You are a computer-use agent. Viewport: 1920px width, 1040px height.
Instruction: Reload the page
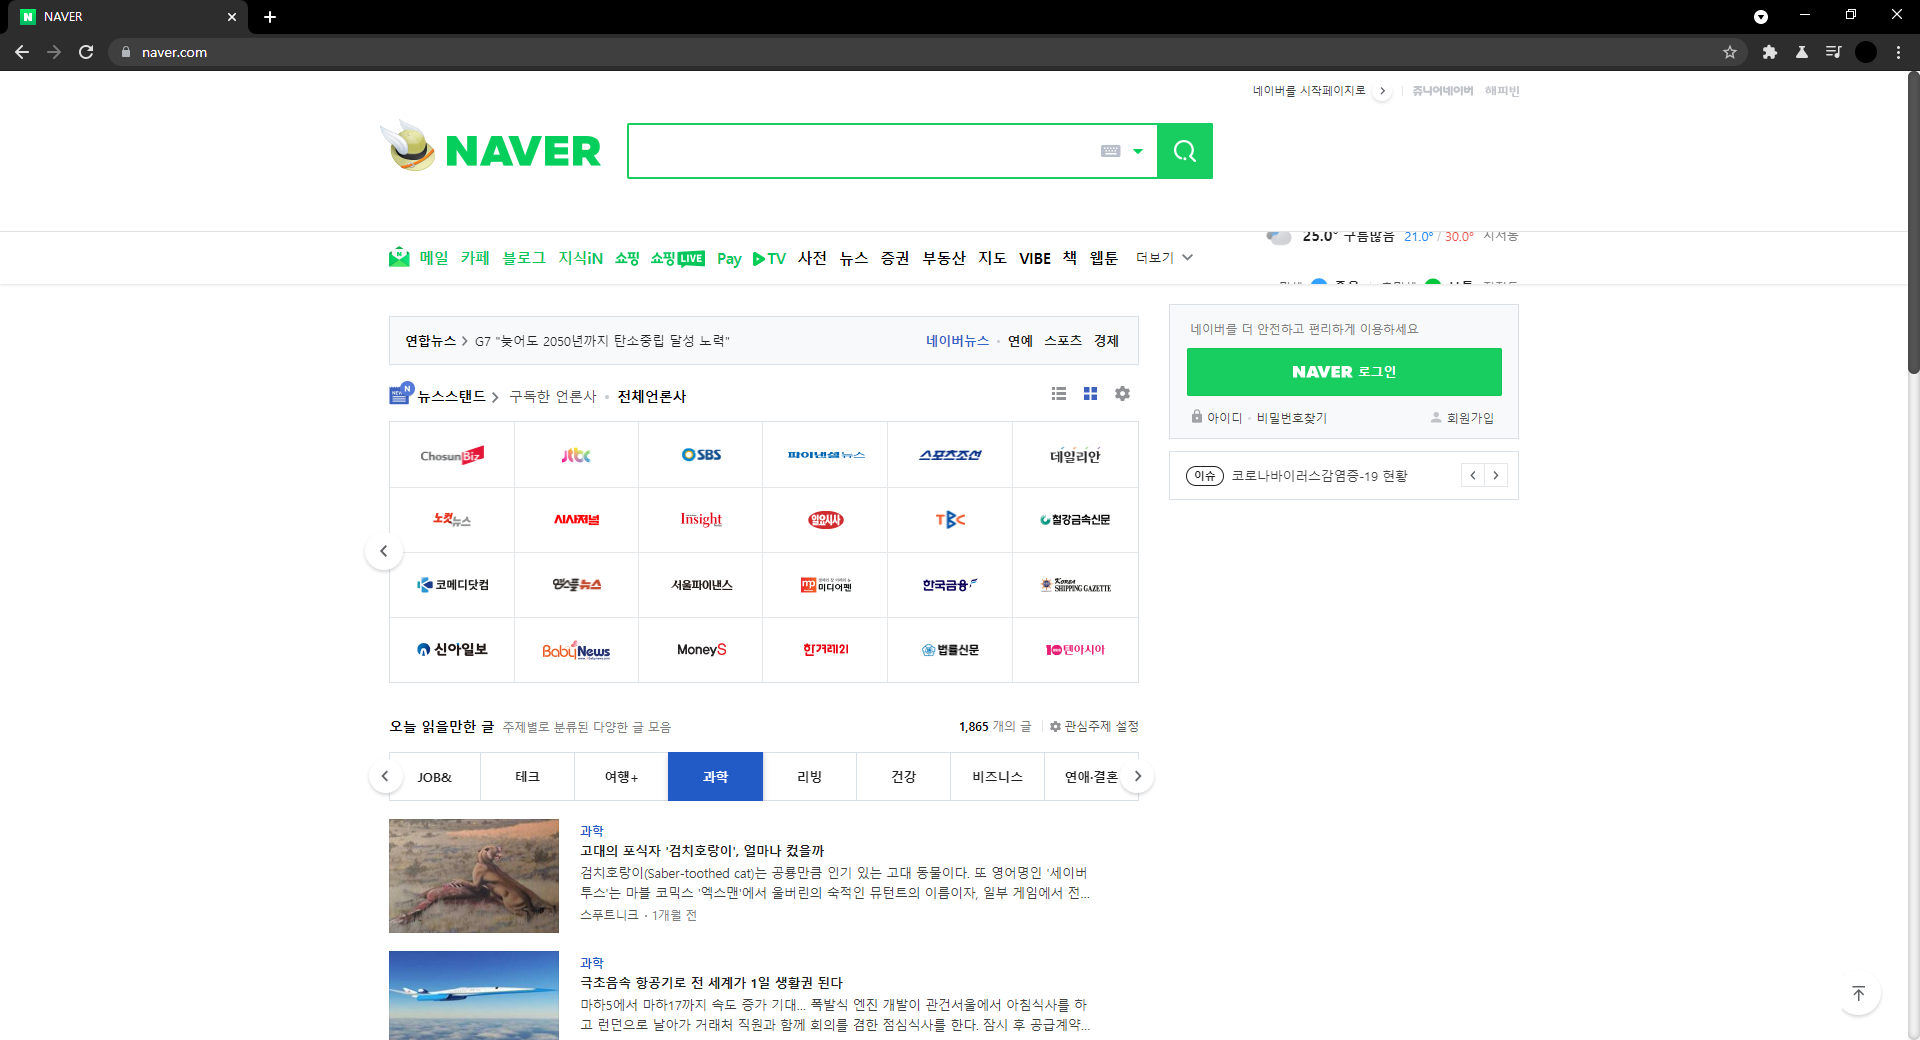[x=86, y=52]
